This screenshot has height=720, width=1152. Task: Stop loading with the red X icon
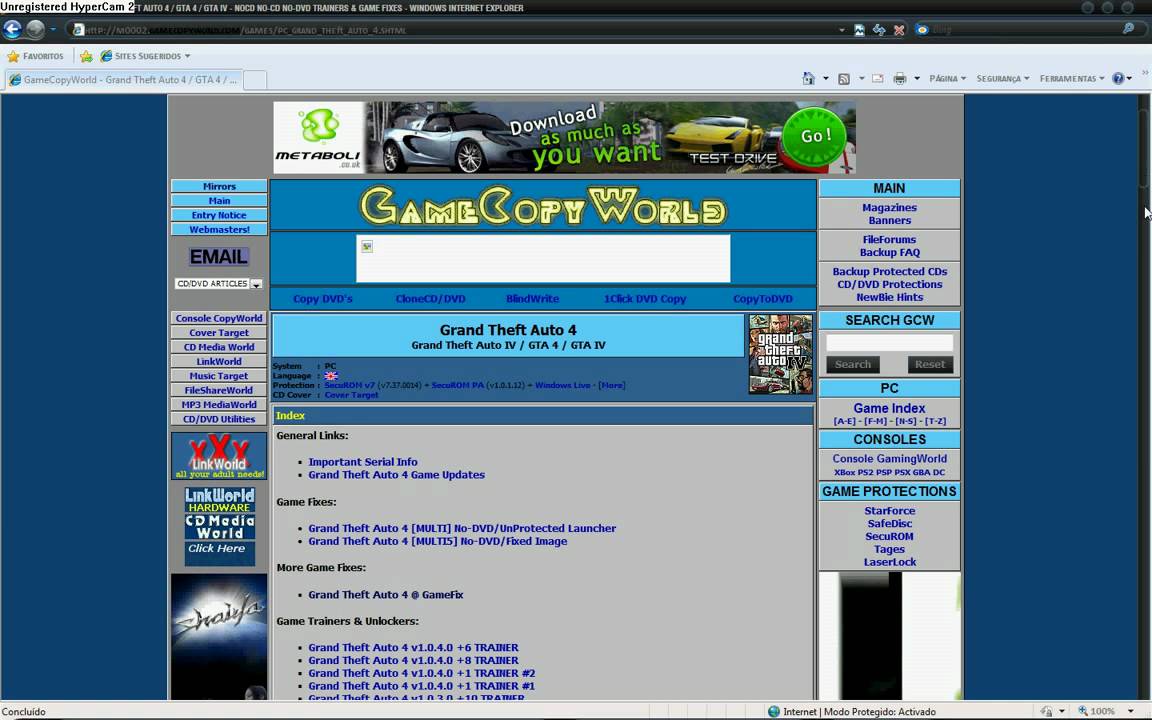(x=899, y=30)
